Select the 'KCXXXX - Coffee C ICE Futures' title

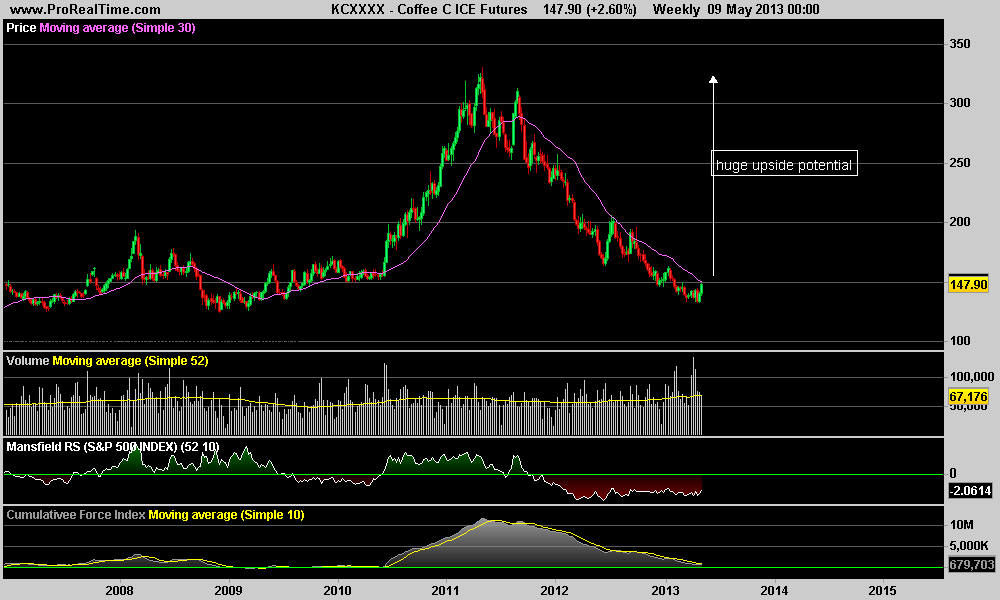(430, 9)
